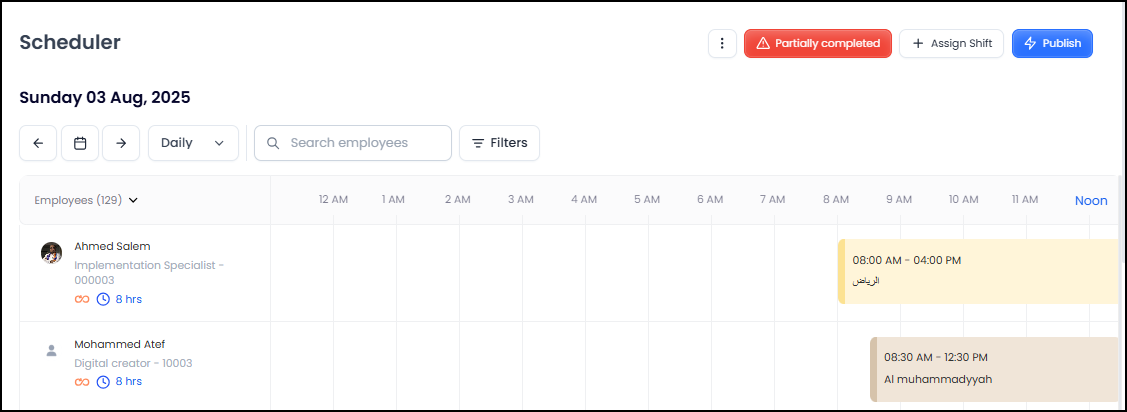Go to previous day with left arrow
This screenshot has height=412, width=1127.
[38, 143]
